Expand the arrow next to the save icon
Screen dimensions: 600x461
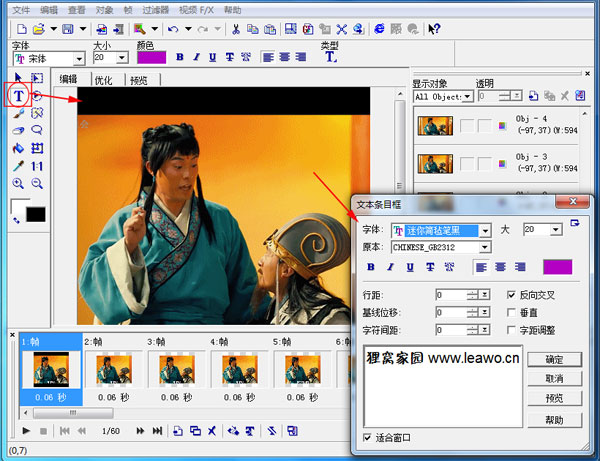click(83, 29)
